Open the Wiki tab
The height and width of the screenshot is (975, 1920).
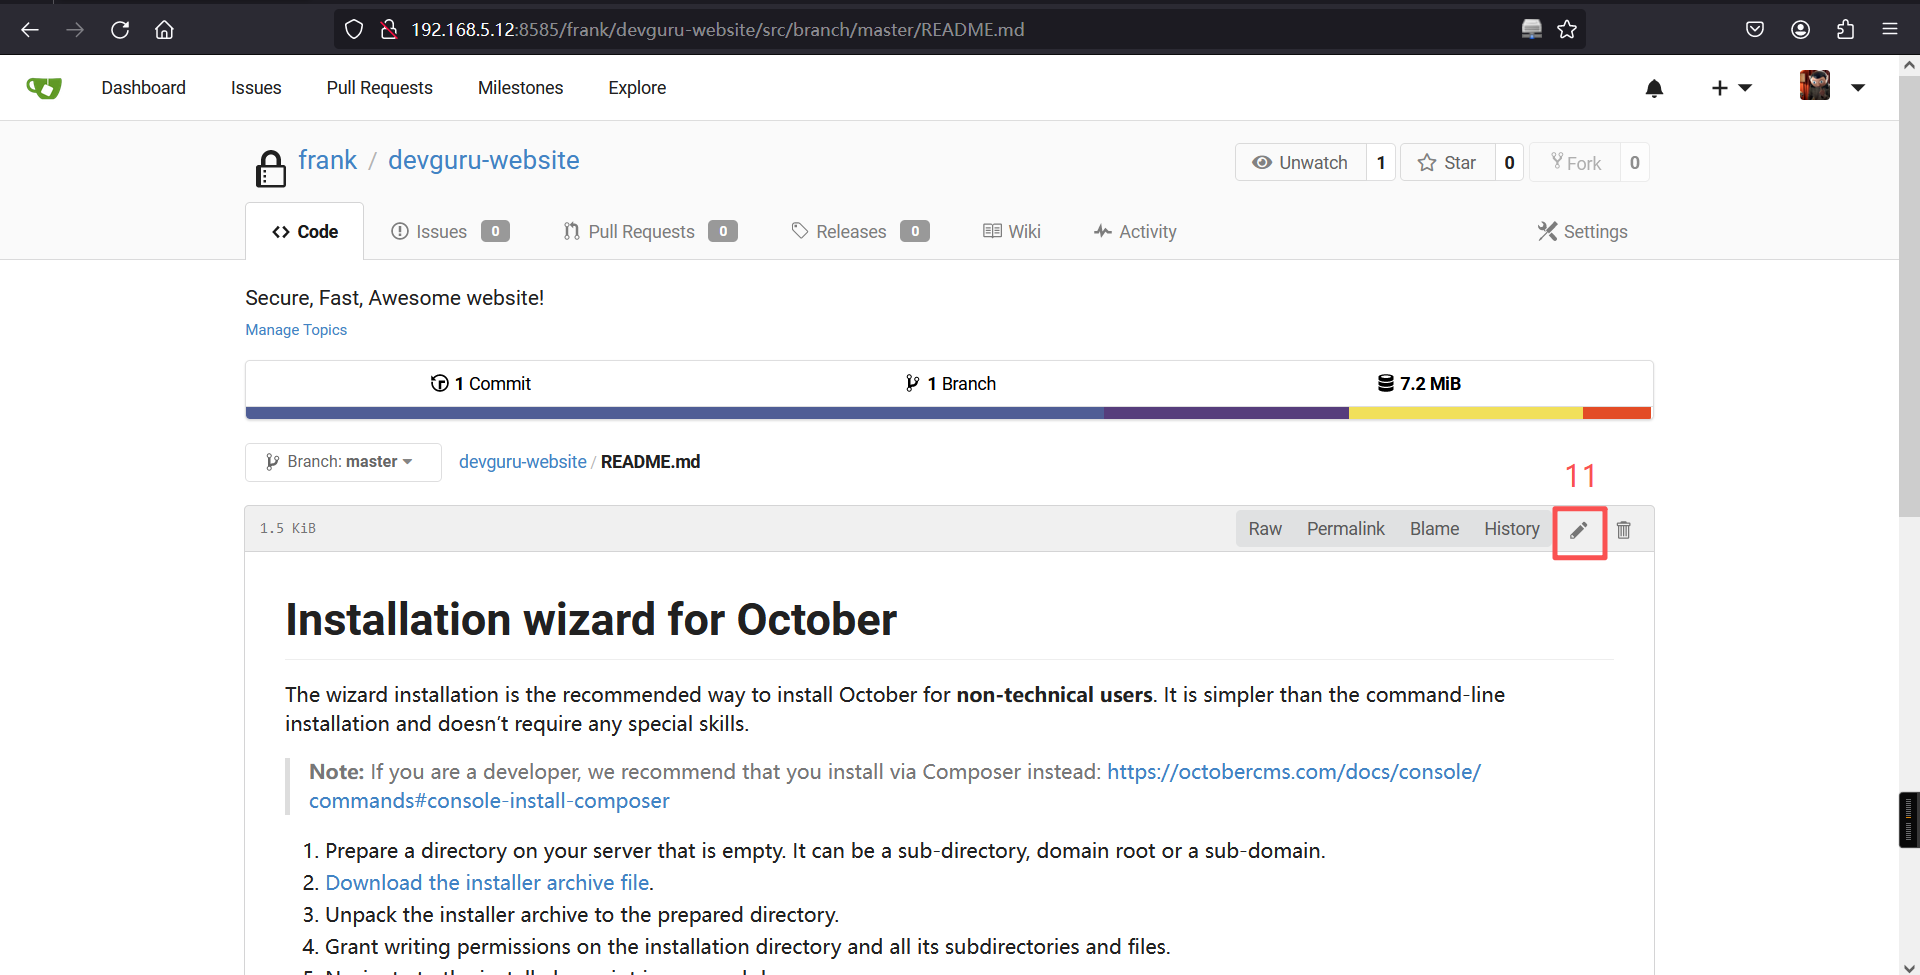tap(1012, 232)
